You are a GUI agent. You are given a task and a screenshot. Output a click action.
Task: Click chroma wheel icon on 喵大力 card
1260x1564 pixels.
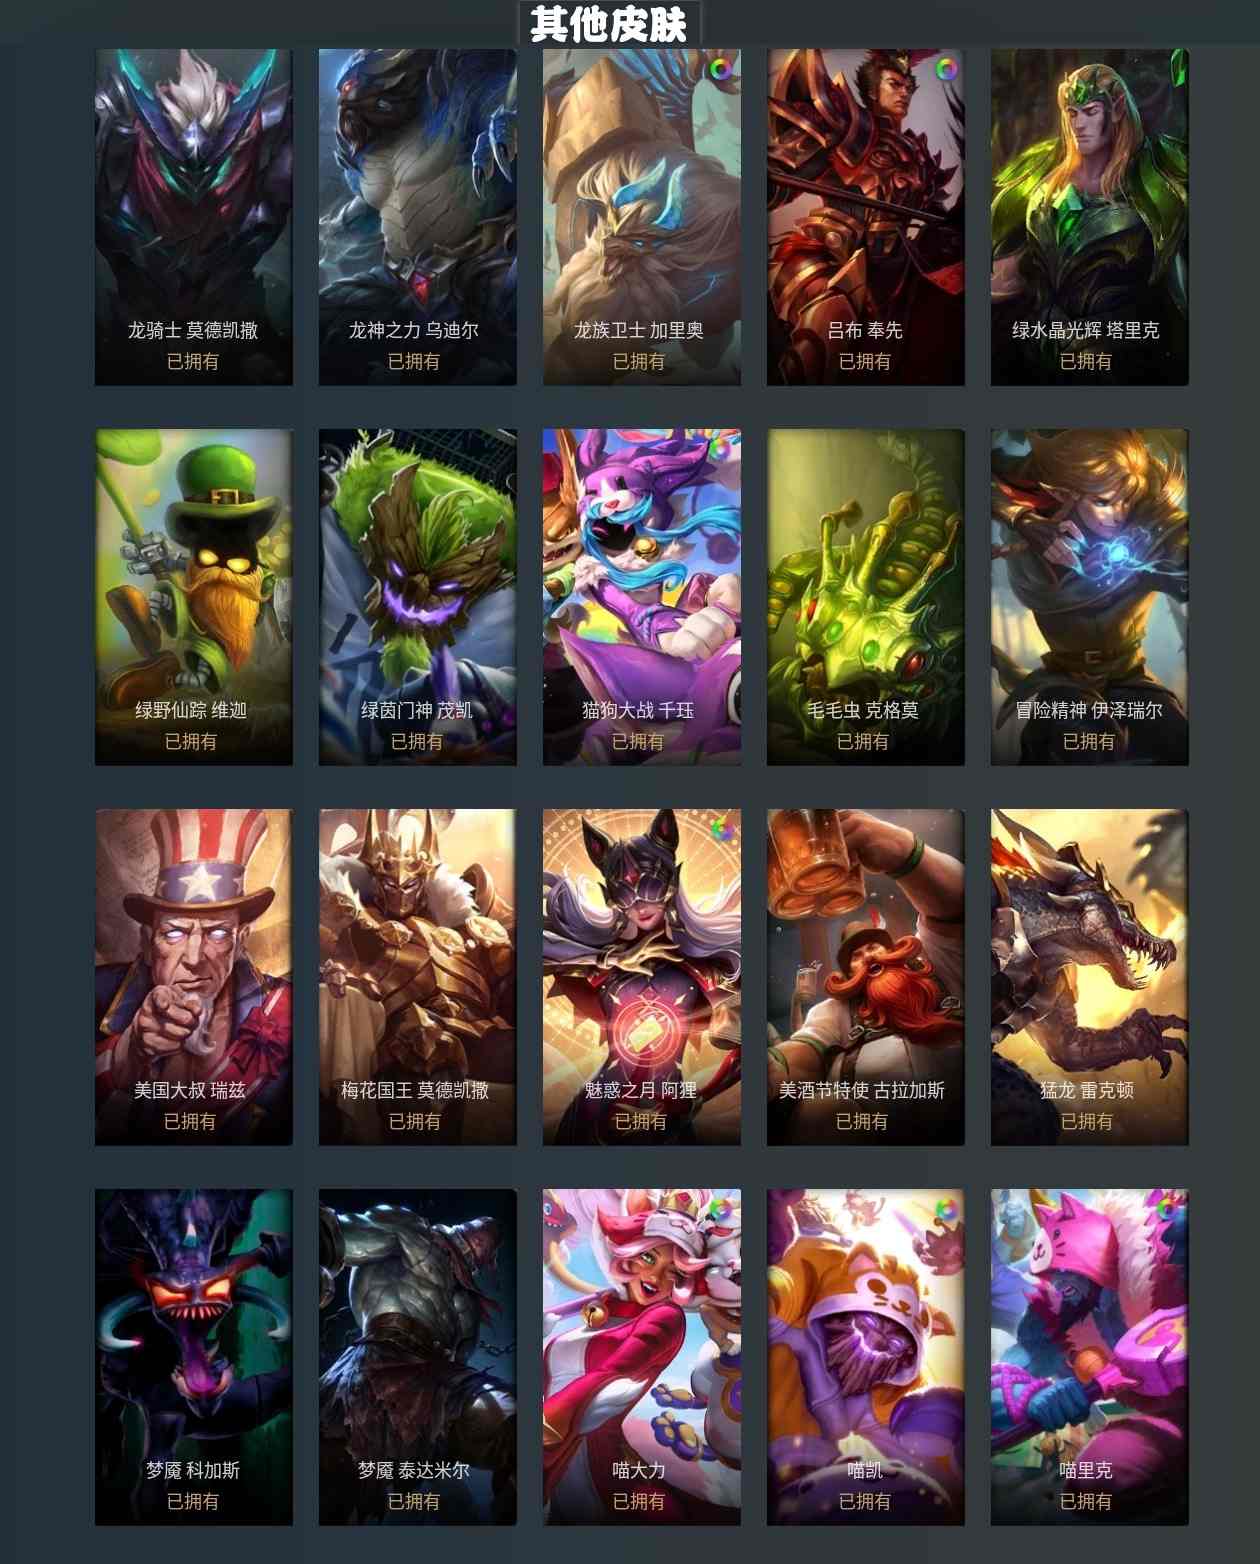(720, 1210)
